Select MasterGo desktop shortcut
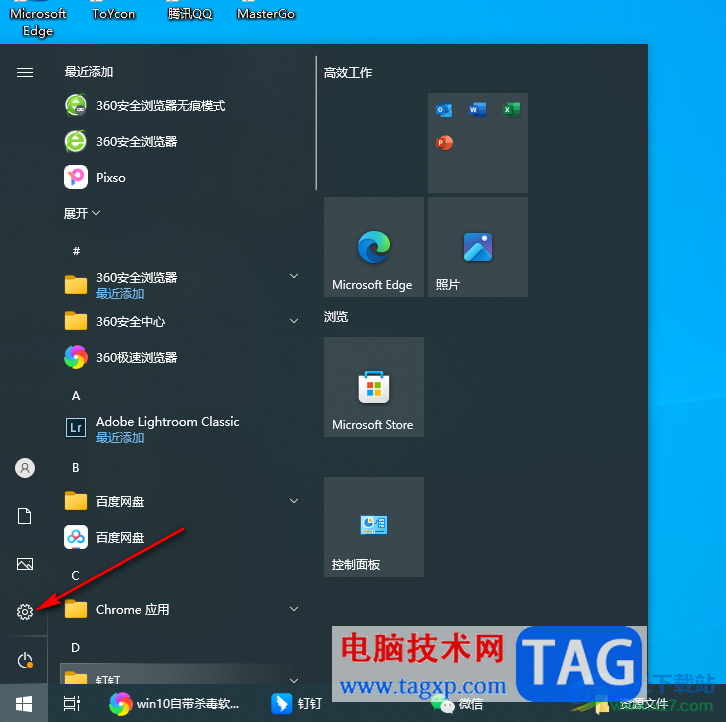Image resolution: width=726 pixels, height=722 pixels. point(266,11)
